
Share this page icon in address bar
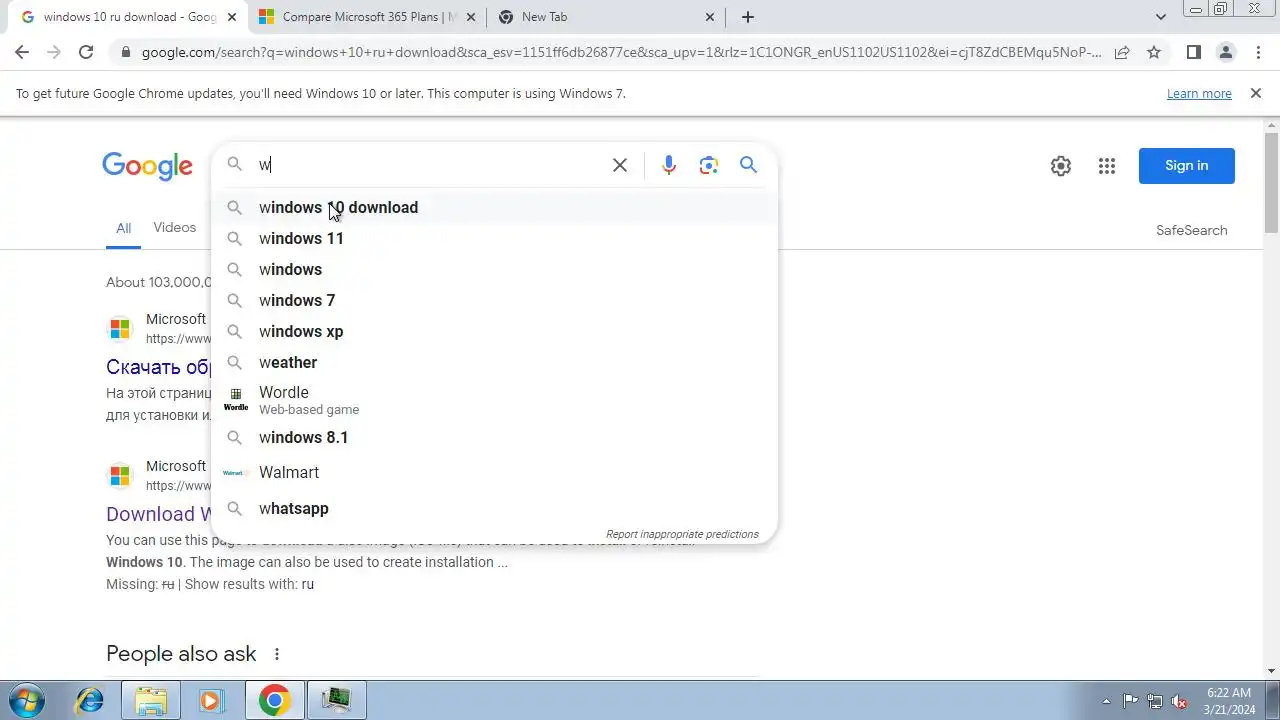(x=1122, y=52)
